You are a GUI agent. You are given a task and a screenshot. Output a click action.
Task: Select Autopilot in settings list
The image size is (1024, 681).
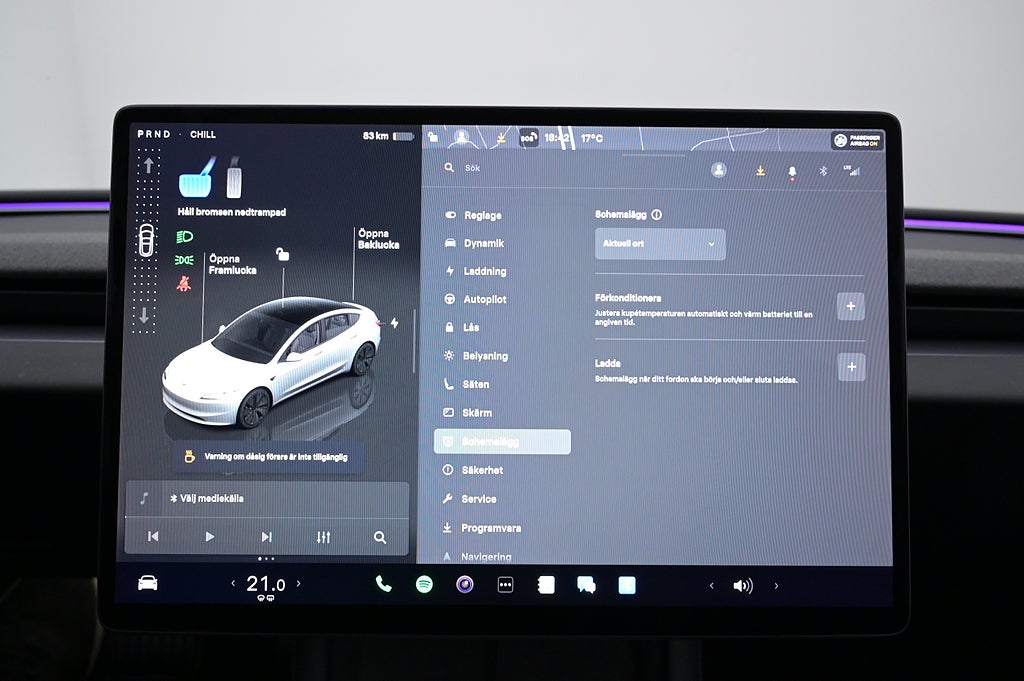click(484, 300)
